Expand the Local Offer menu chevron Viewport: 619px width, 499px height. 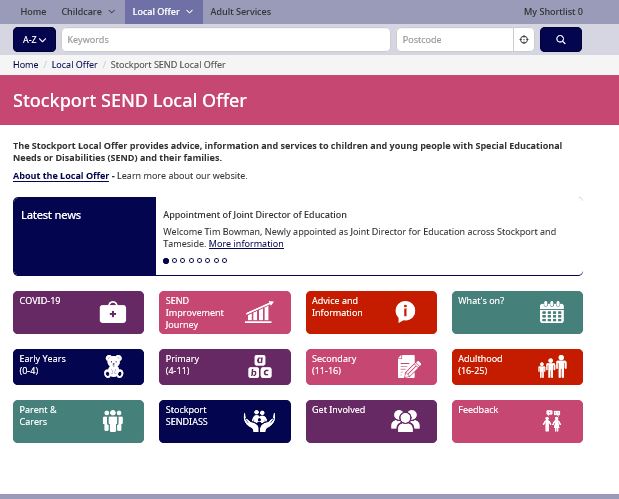pos(189,12)
